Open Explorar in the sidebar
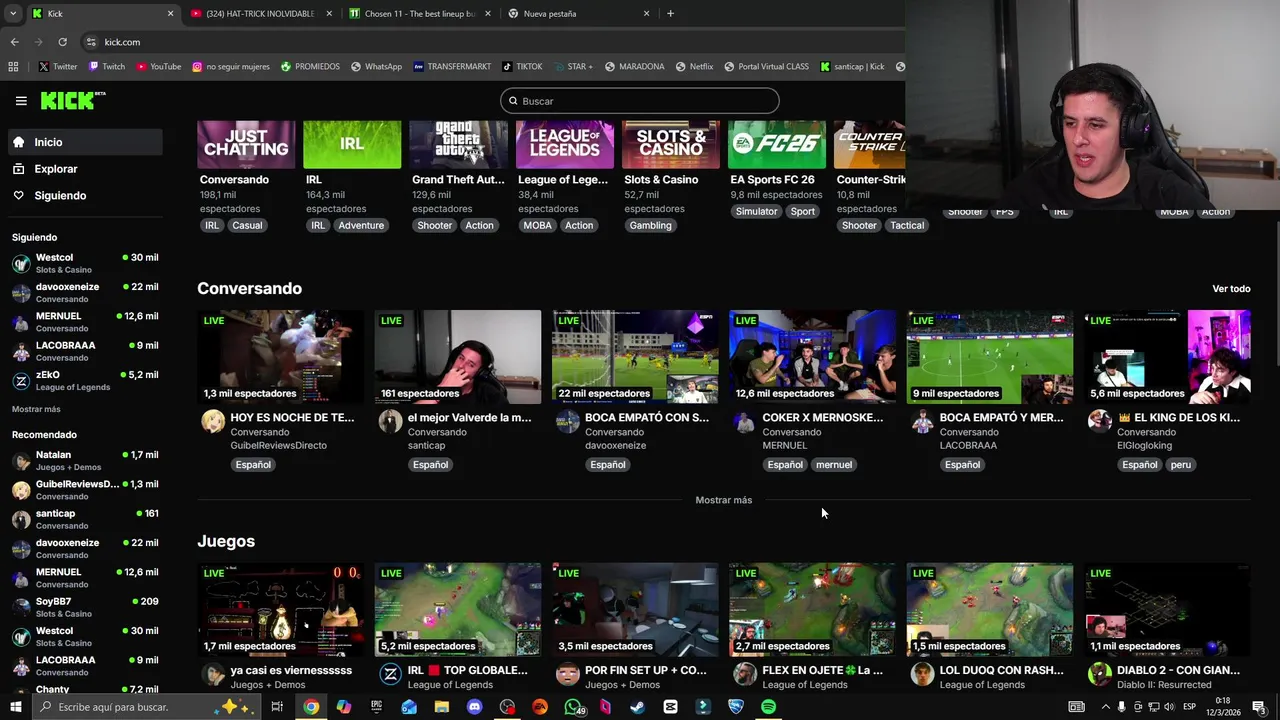This screenshot has height=720, width=1280. (x=84, y=169)
